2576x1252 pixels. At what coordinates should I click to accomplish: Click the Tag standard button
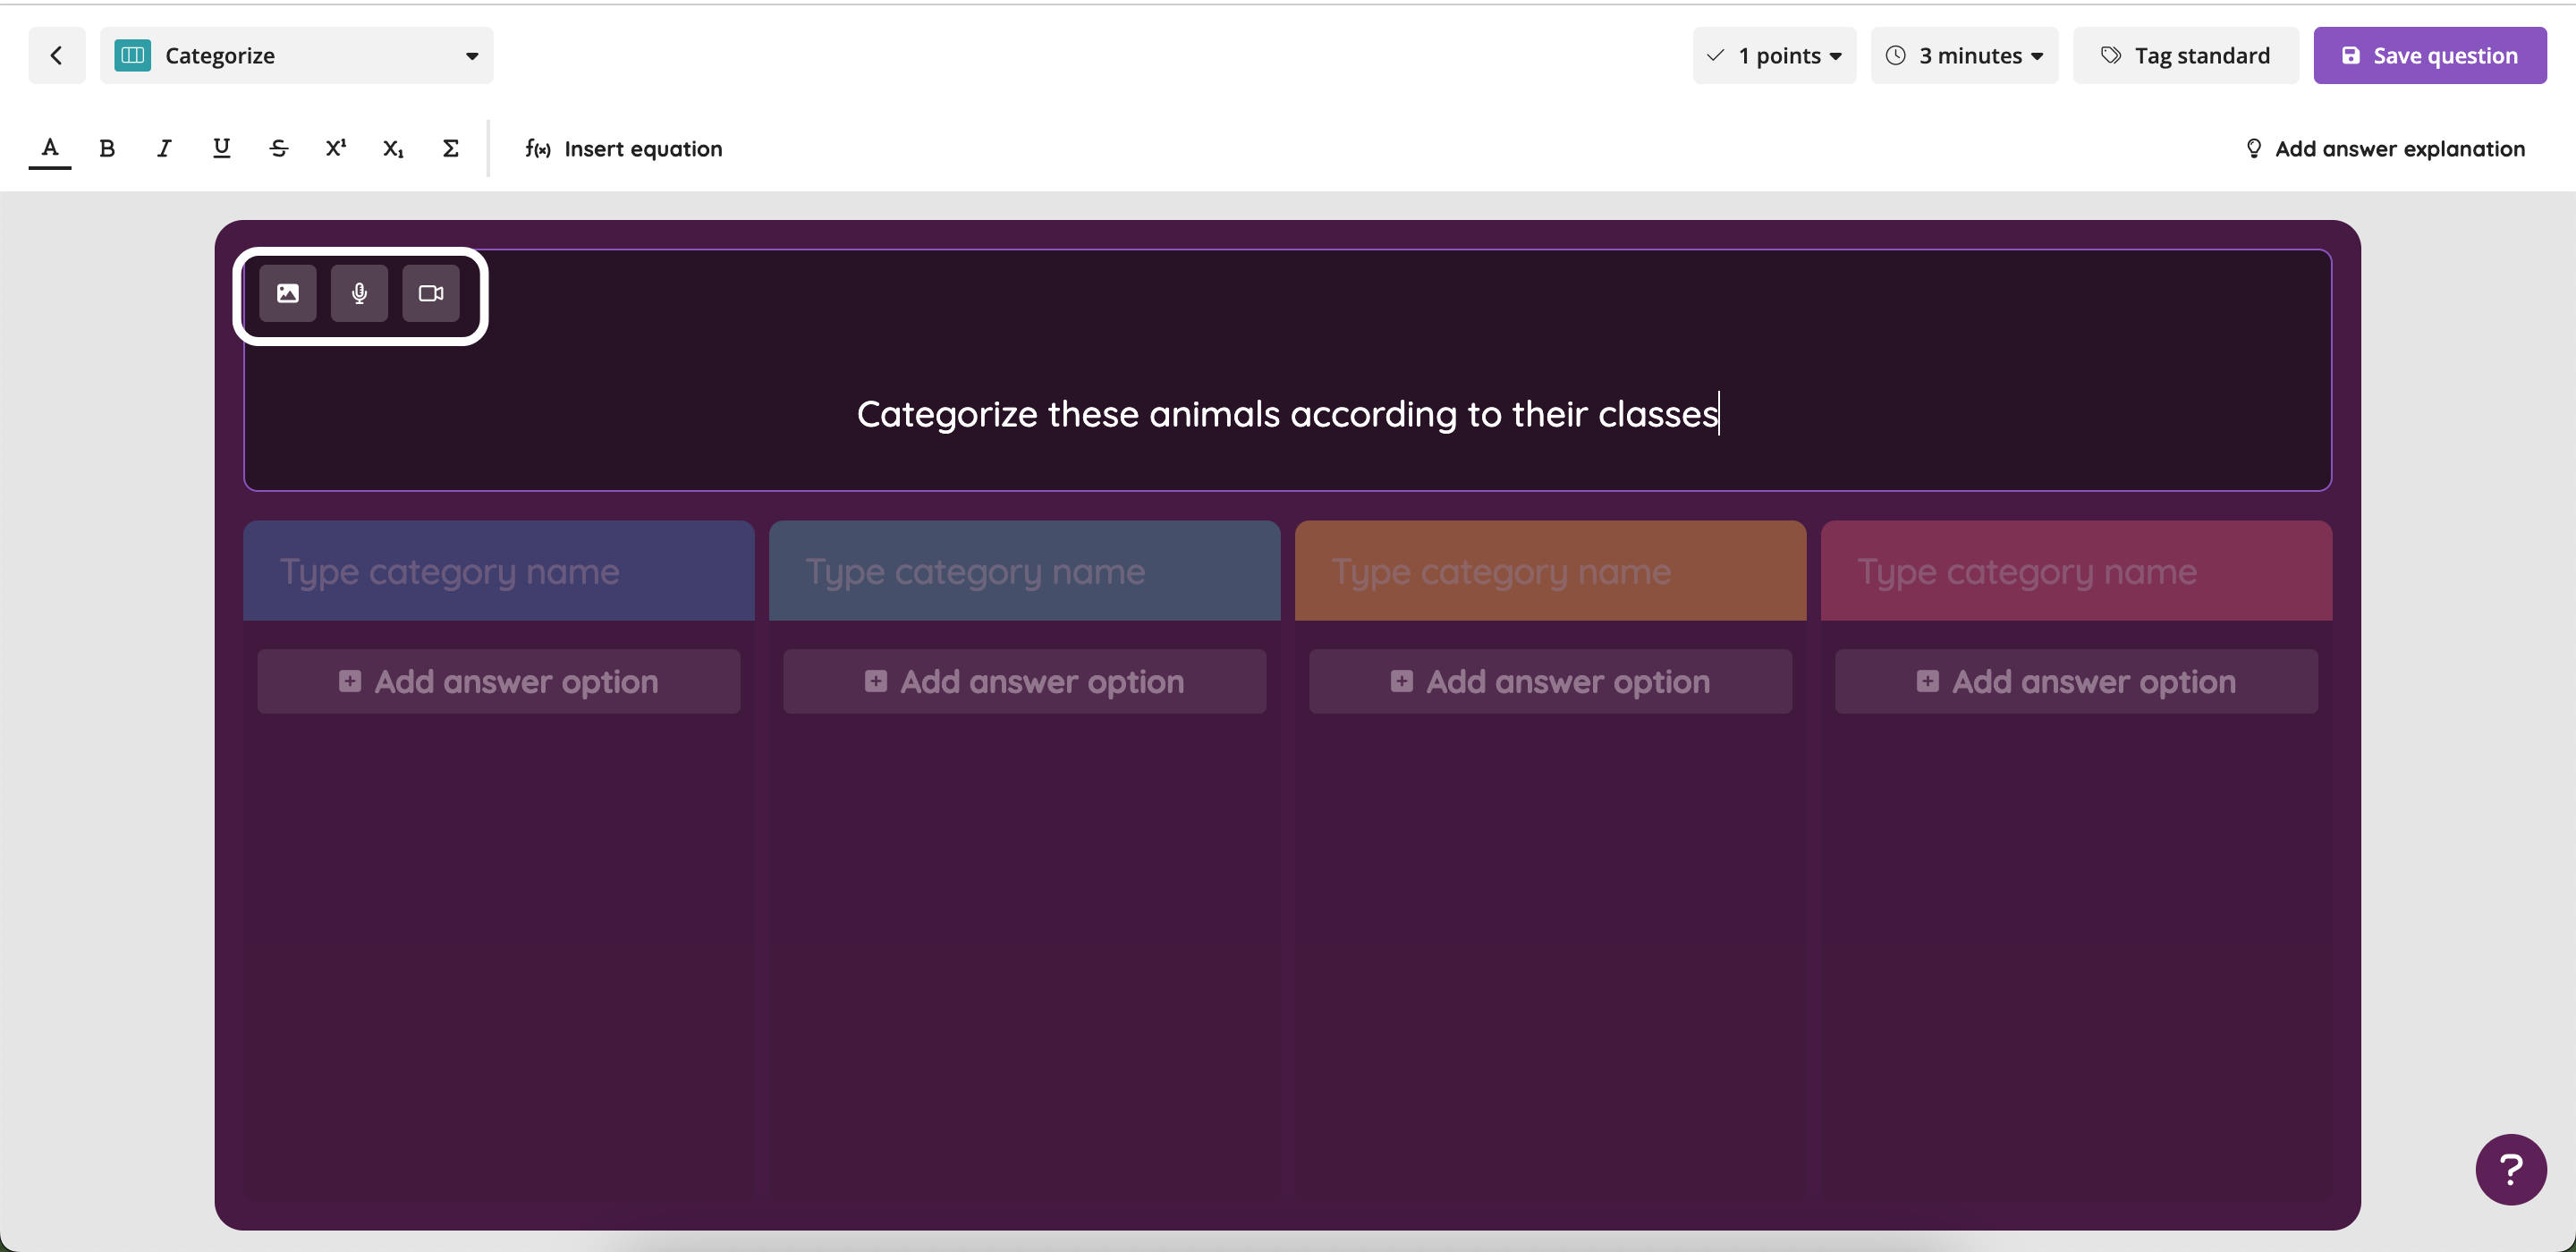click(x=2185, y=55)
